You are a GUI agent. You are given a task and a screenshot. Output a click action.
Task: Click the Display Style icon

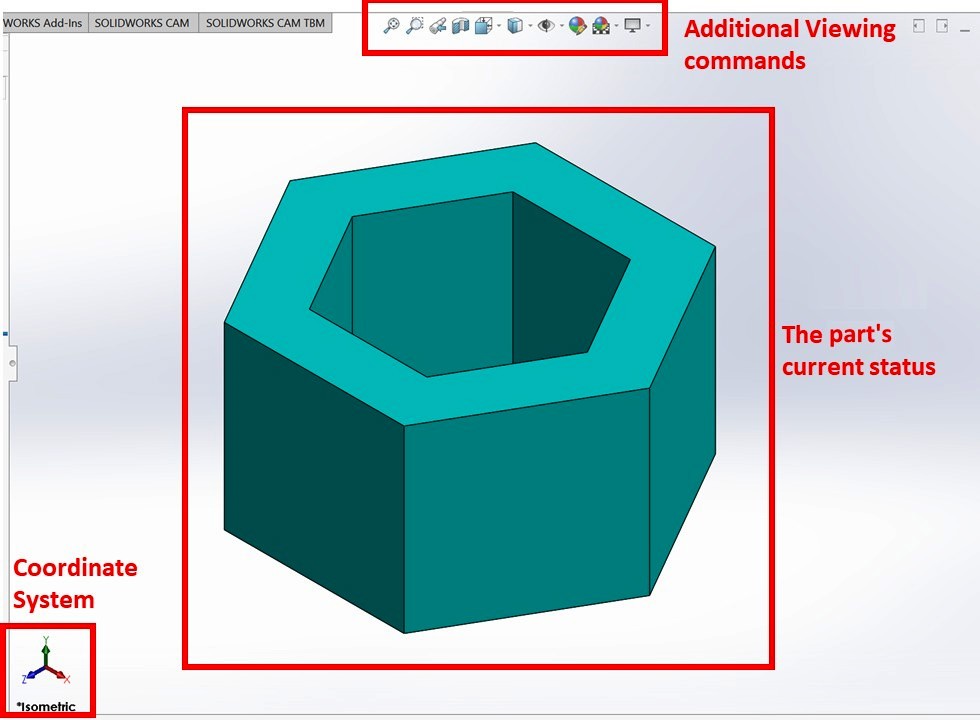(x=514, y=26)
